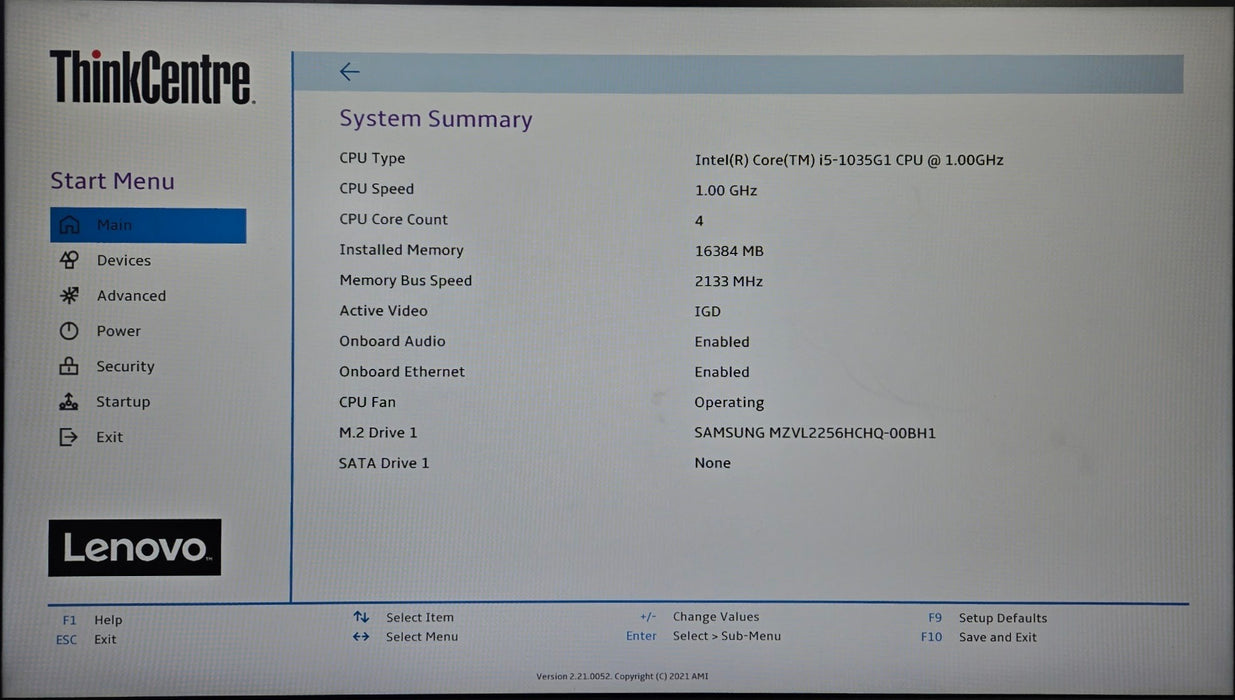This screenshot has height=700, width=1235.
Task: Click the IGD value
Action: click(x=707, y=312)
